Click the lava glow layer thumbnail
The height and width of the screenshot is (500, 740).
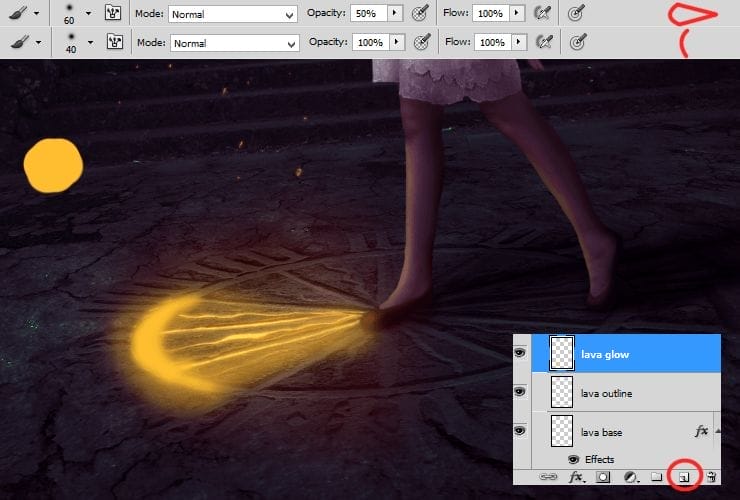[x=562, y=353]
